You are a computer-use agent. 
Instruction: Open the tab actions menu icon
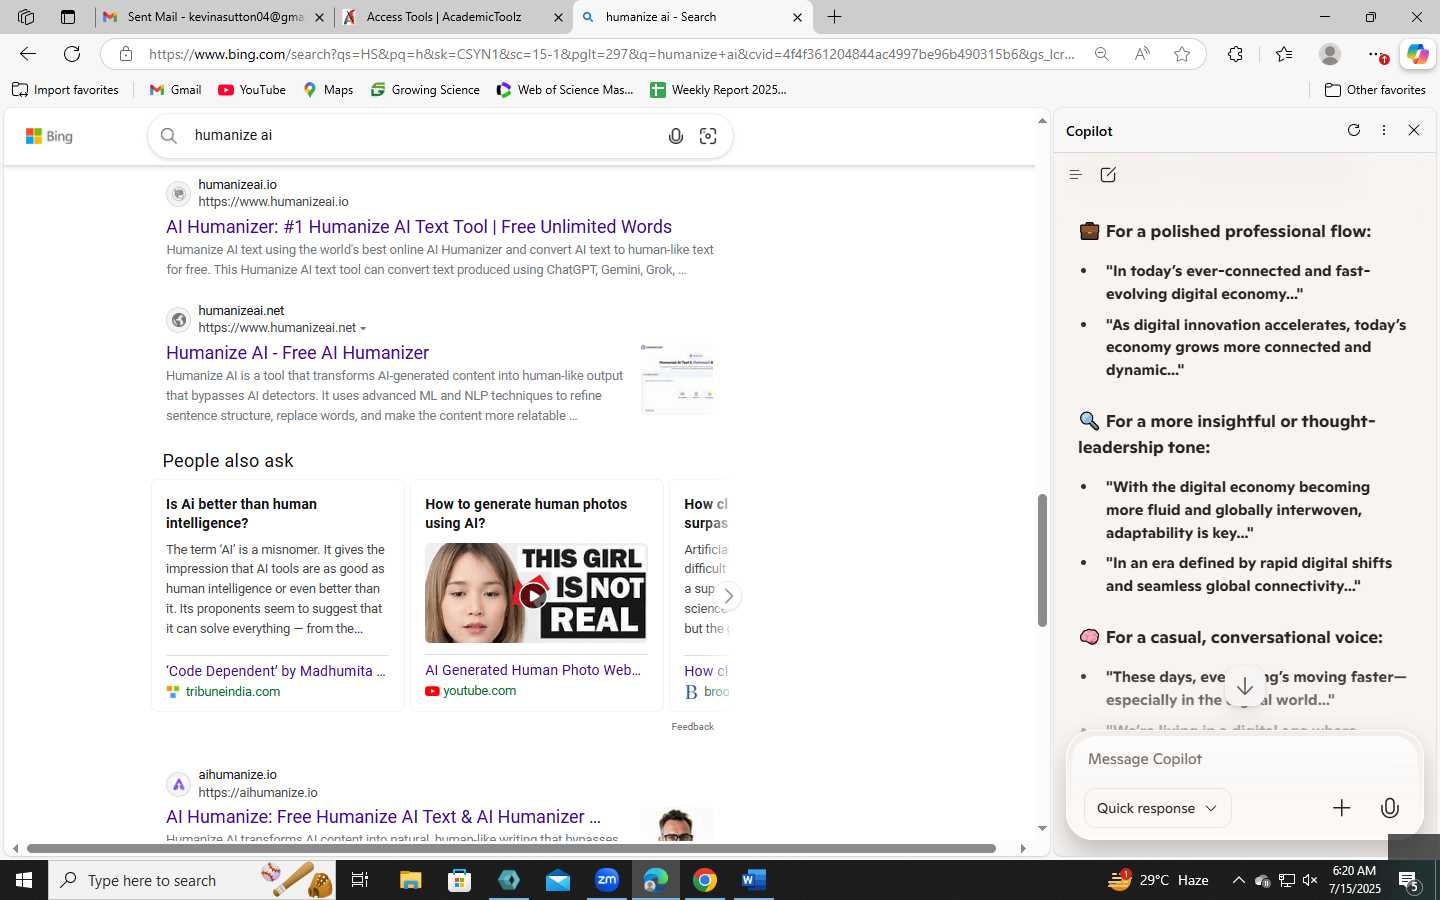pyautogui.click(x=68, y=17)
